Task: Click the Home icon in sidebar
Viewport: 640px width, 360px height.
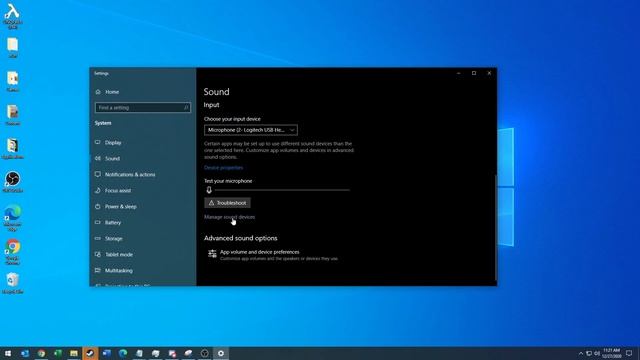Action: [x=98, y=92]
